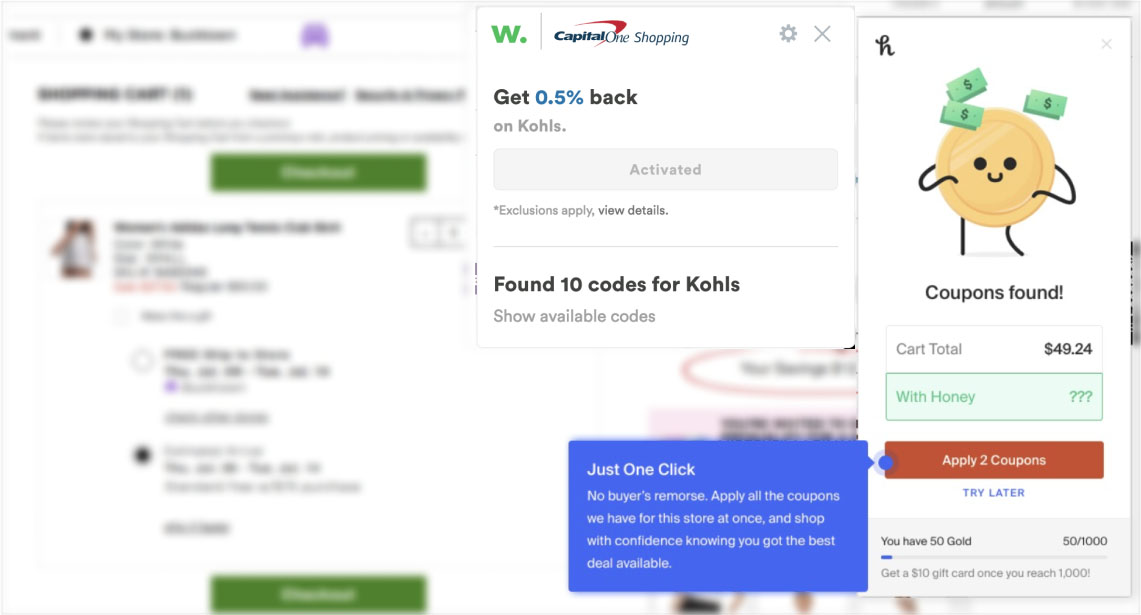Select the selected standard shipping radio option

coord(142,456)
